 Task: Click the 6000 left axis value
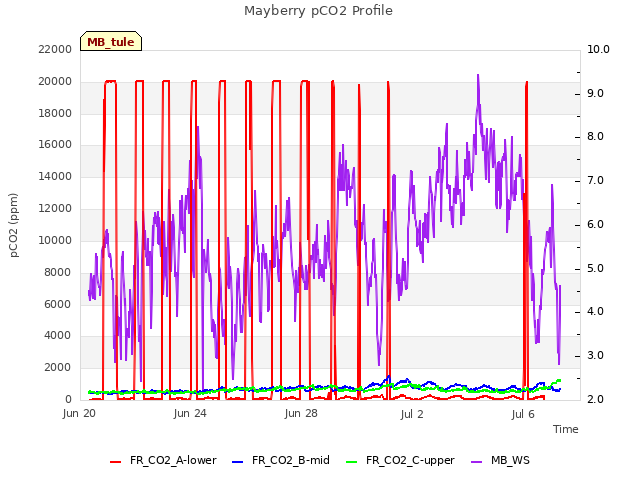tap(58, 304)
